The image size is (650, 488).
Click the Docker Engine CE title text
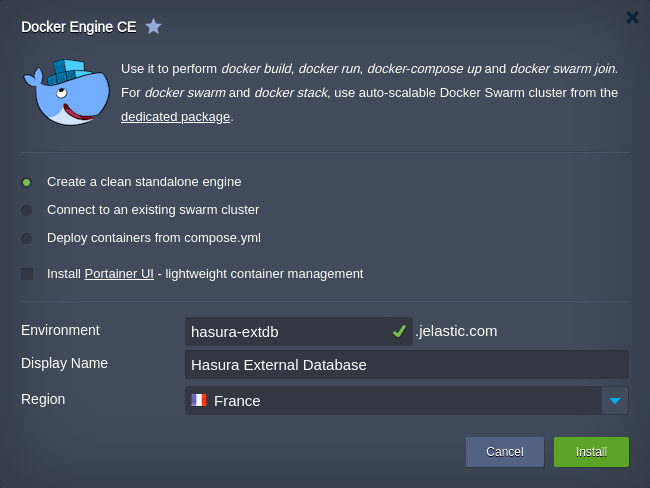pos(79,27)
